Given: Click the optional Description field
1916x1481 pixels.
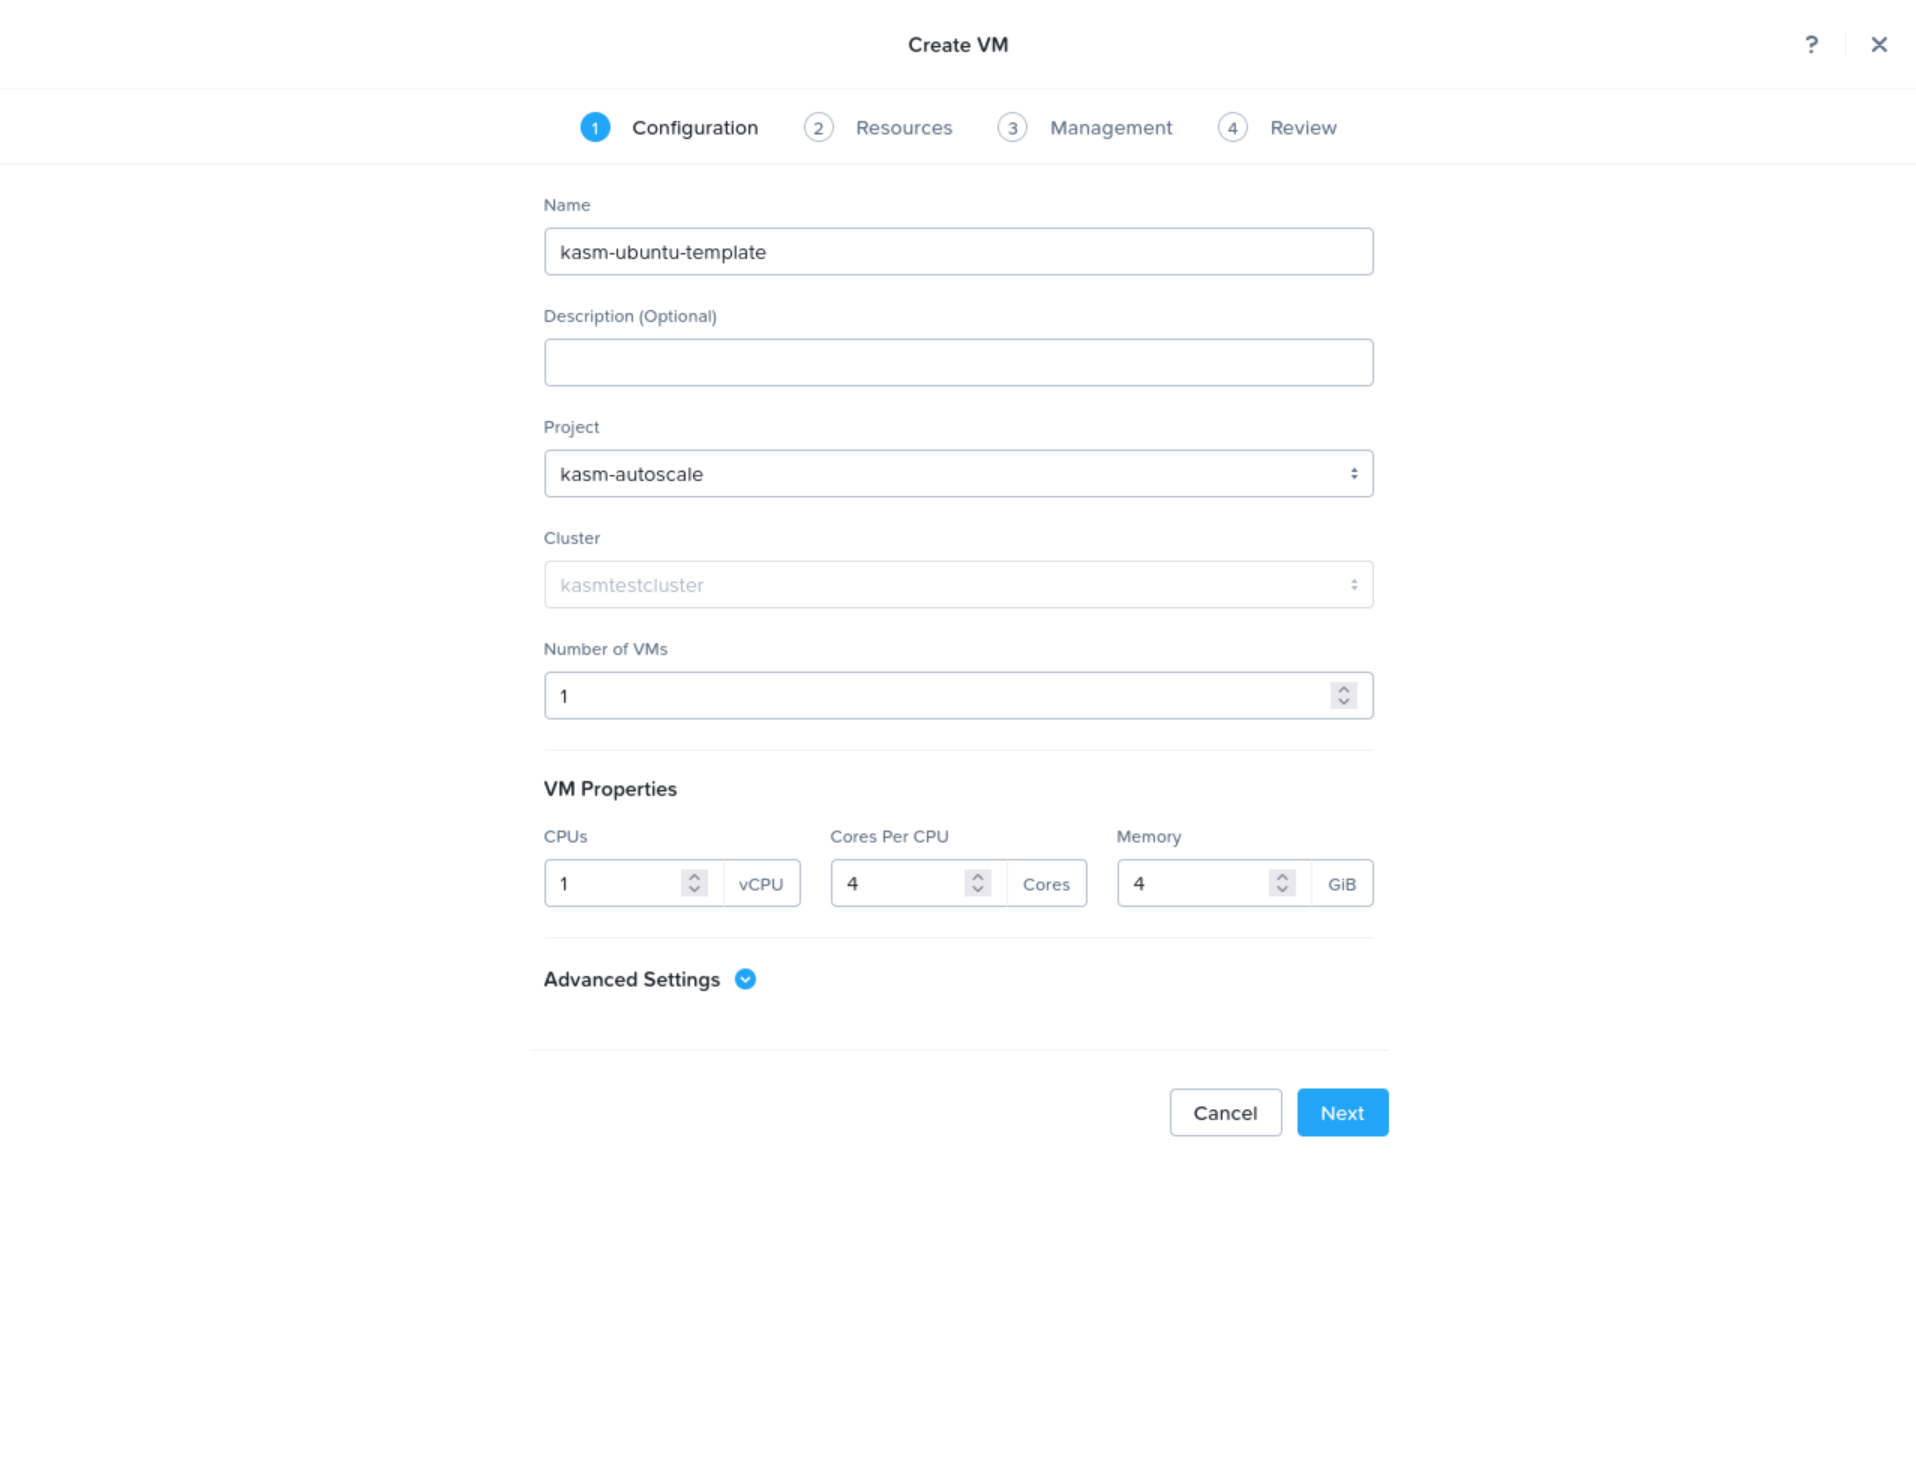Looking at the screenshot, I should coord(958,362).
